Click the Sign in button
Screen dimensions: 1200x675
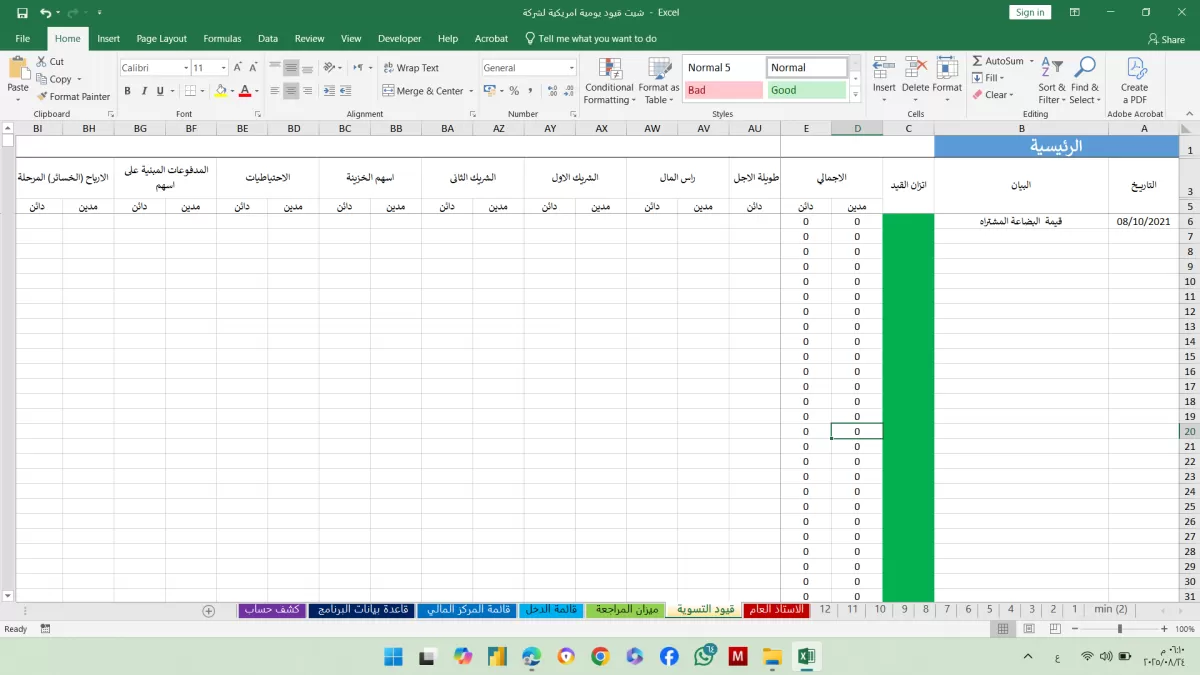pos(1029,12)
